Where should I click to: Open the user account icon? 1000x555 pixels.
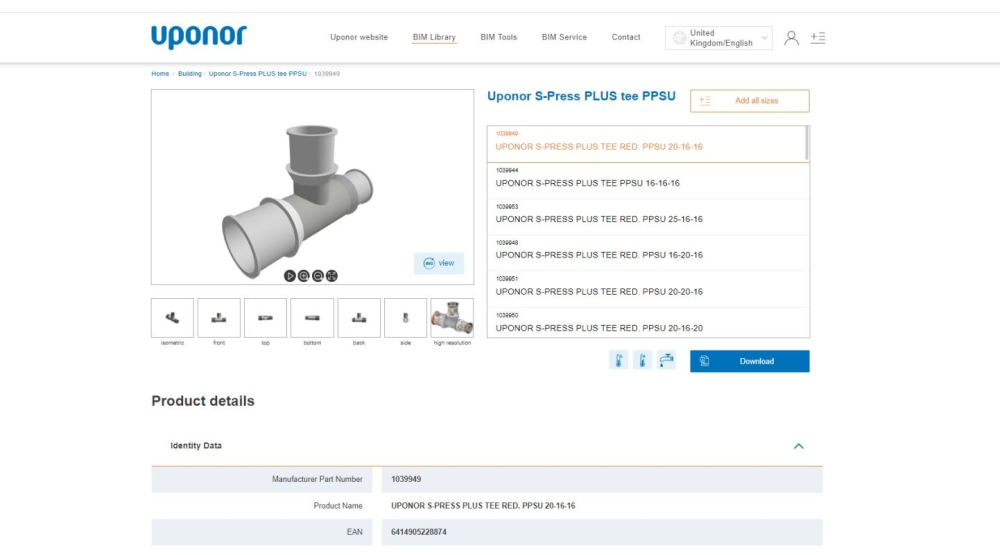791,38
